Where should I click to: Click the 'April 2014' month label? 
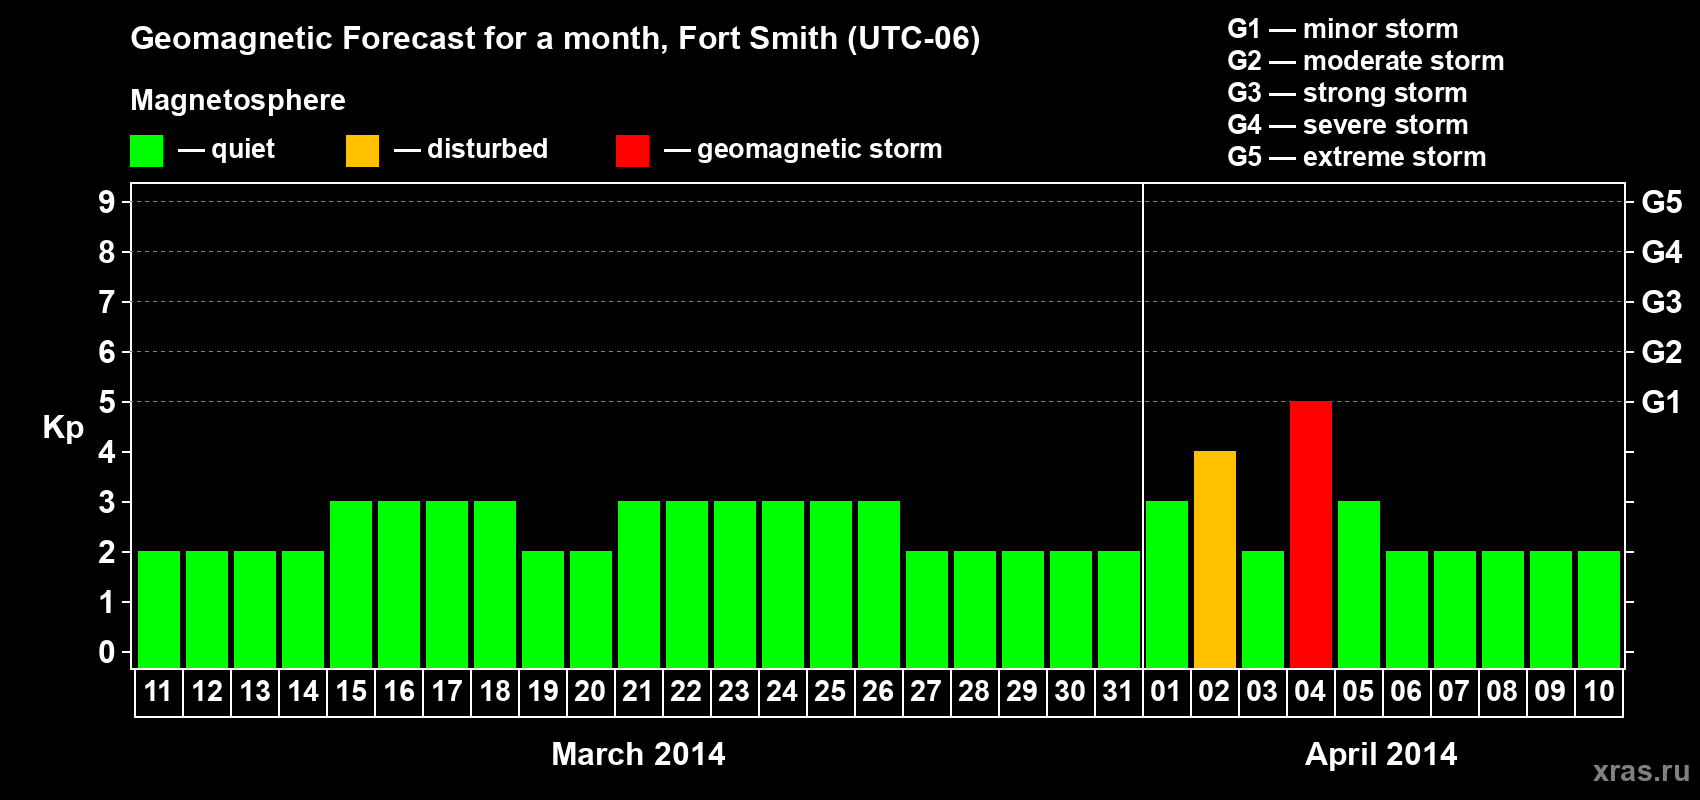(1381, 754)
